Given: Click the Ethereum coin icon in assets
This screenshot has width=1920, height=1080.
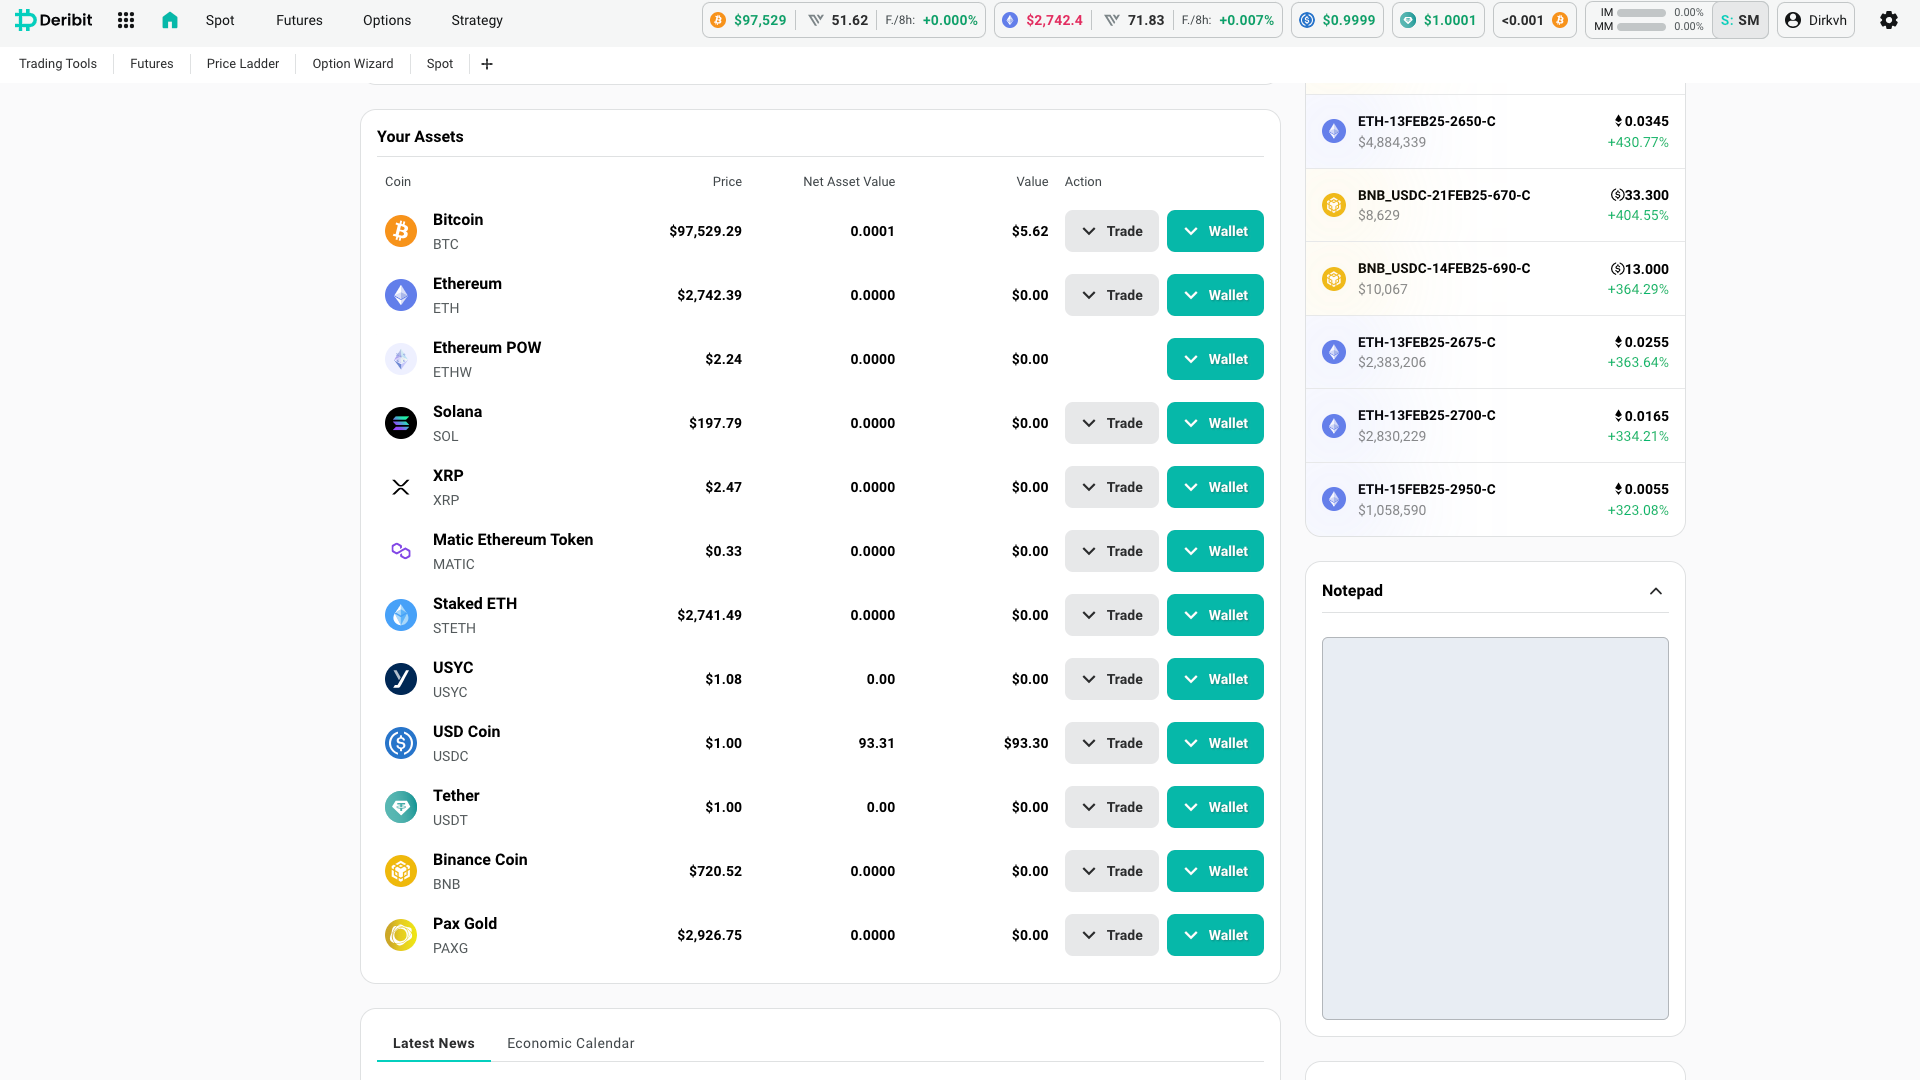Looking at the screenshot, I should tap(401, 295).
